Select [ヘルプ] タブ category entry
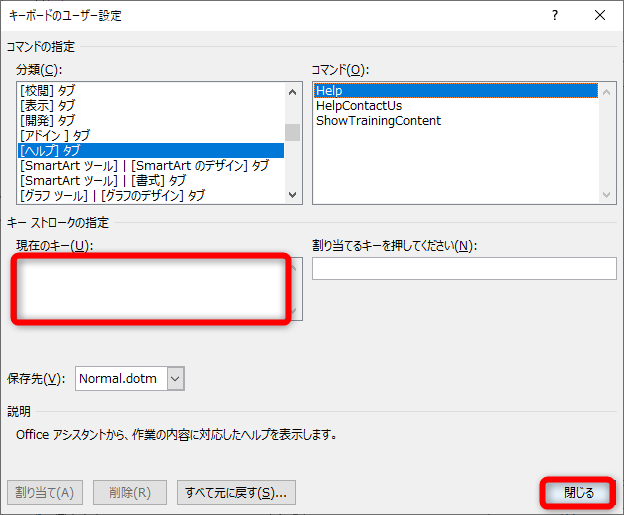Screen dimensions: 624x515 pos(151,150)
